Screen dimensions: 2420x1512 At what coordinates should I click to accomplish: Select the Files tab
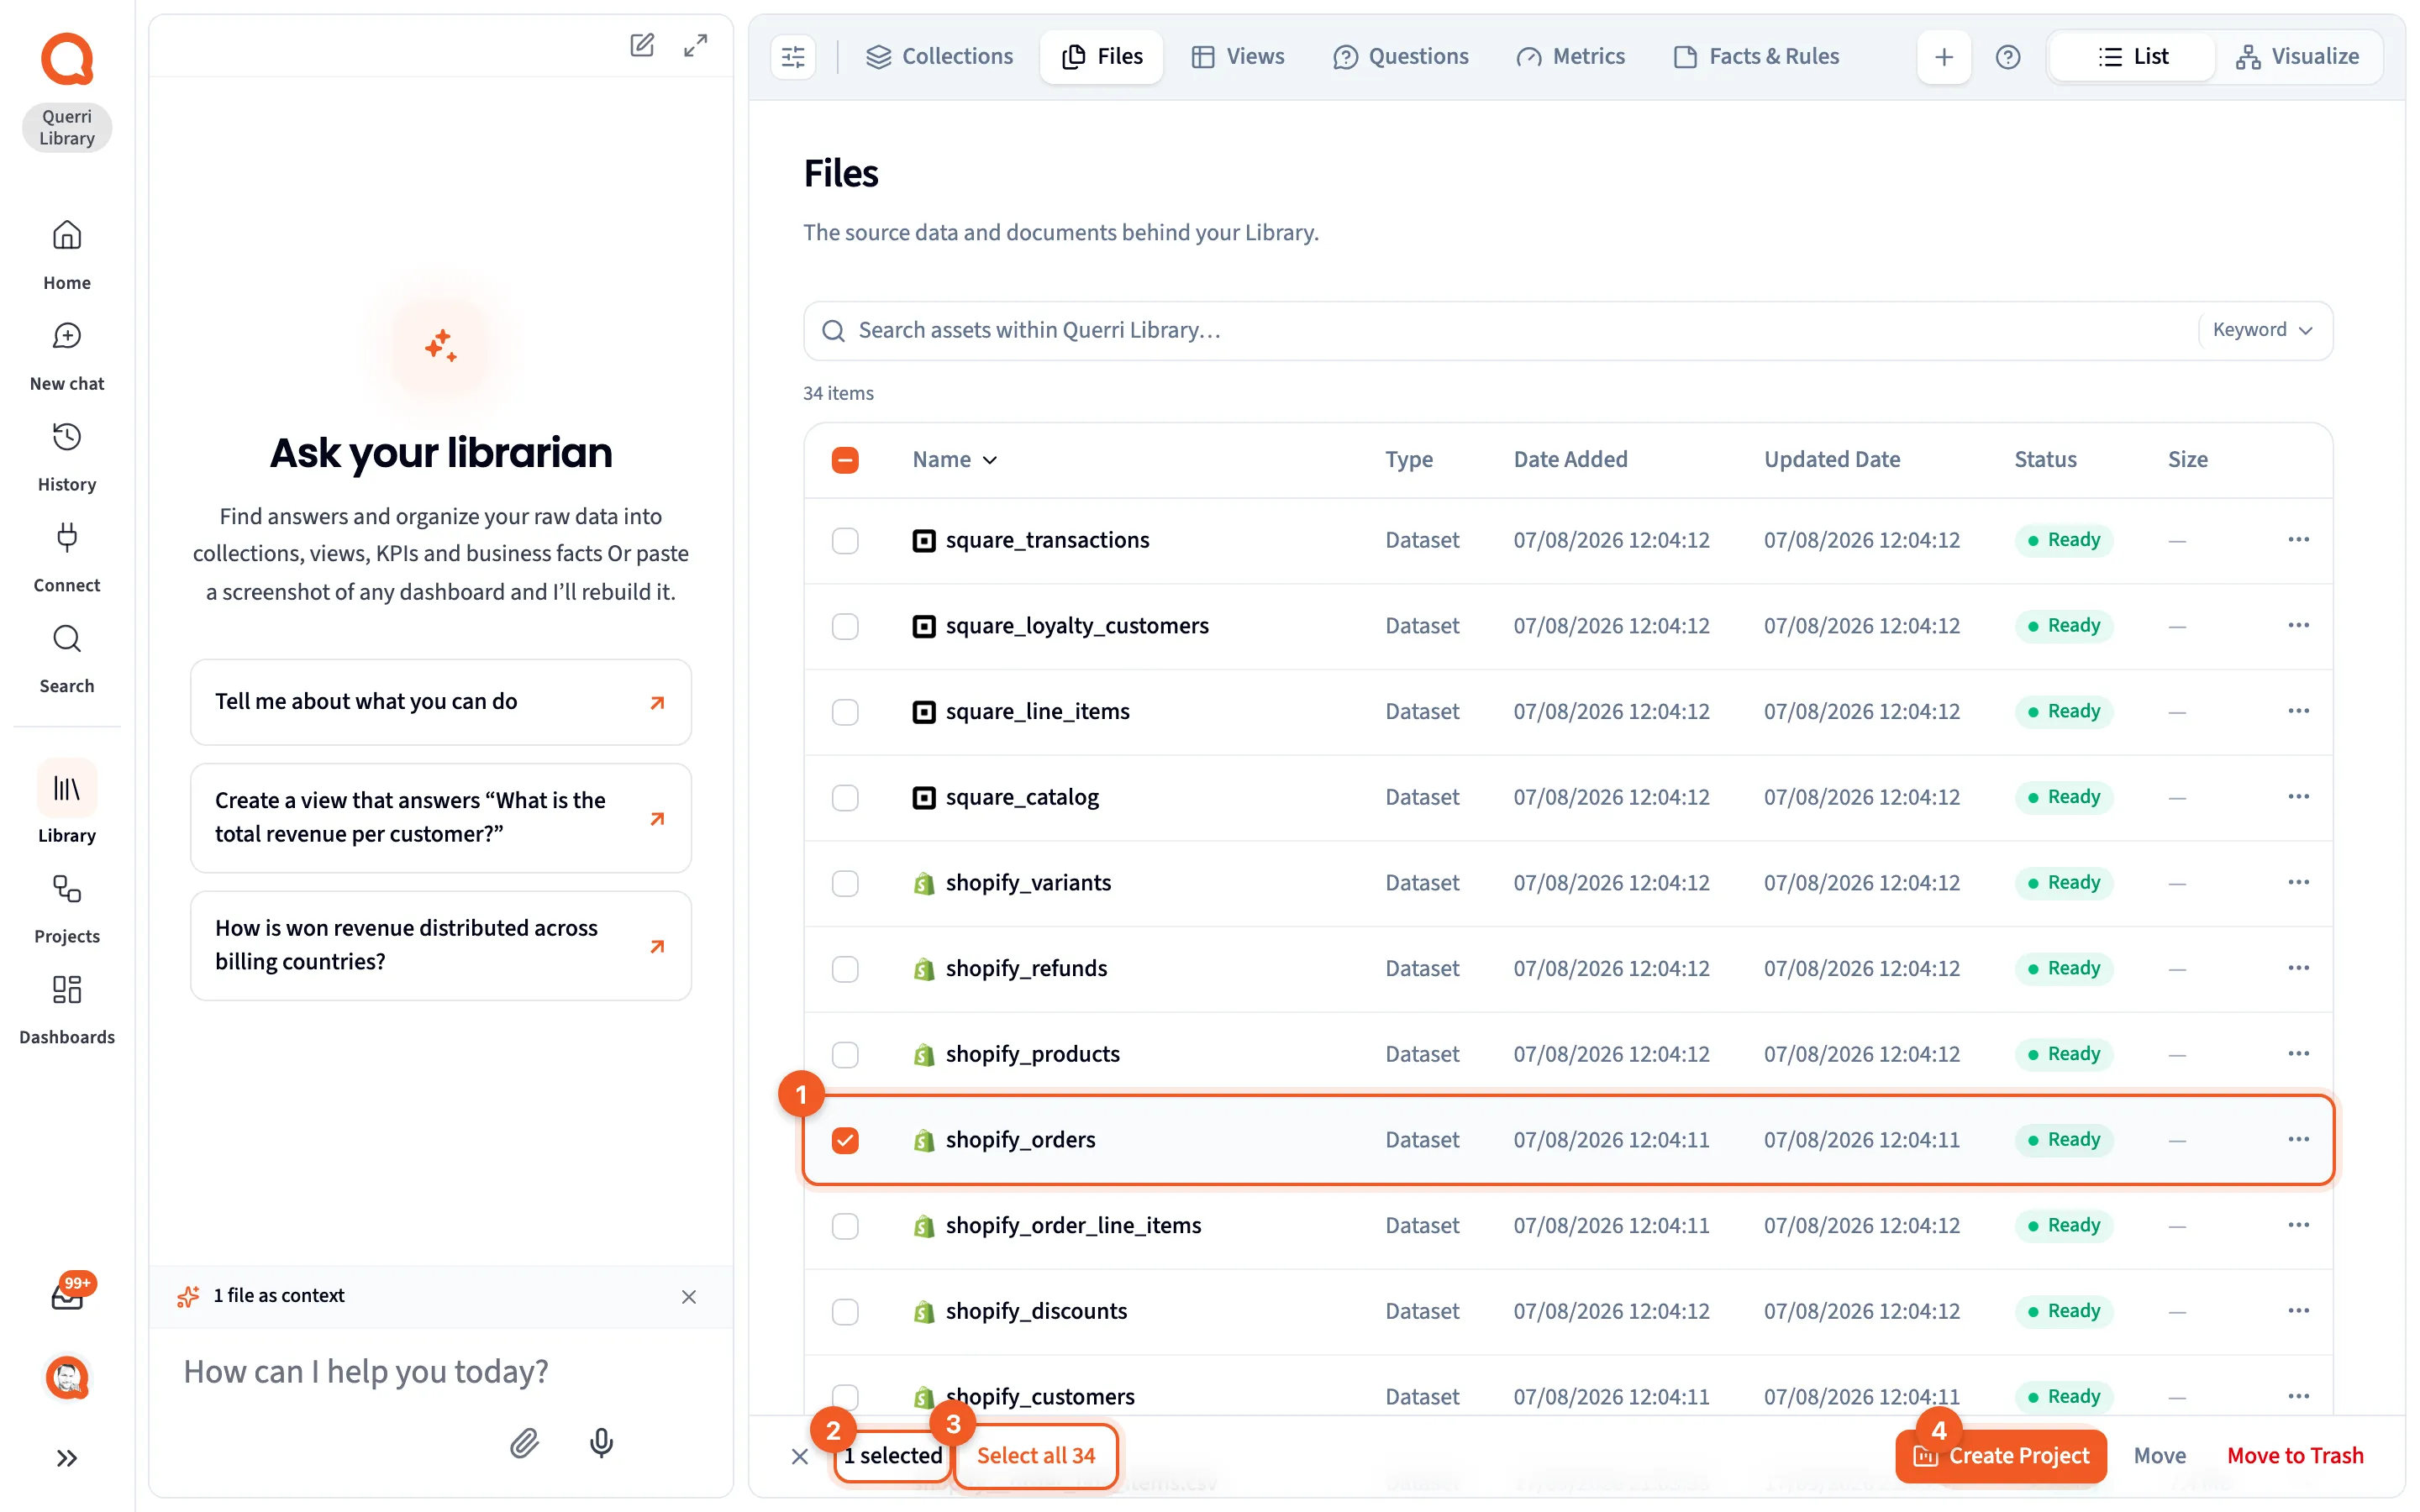[x=1102, y=57]
